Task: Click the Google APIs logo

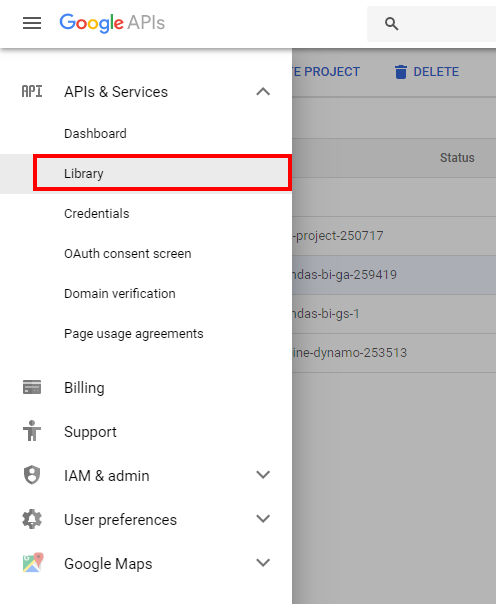Action: [112, 23]
